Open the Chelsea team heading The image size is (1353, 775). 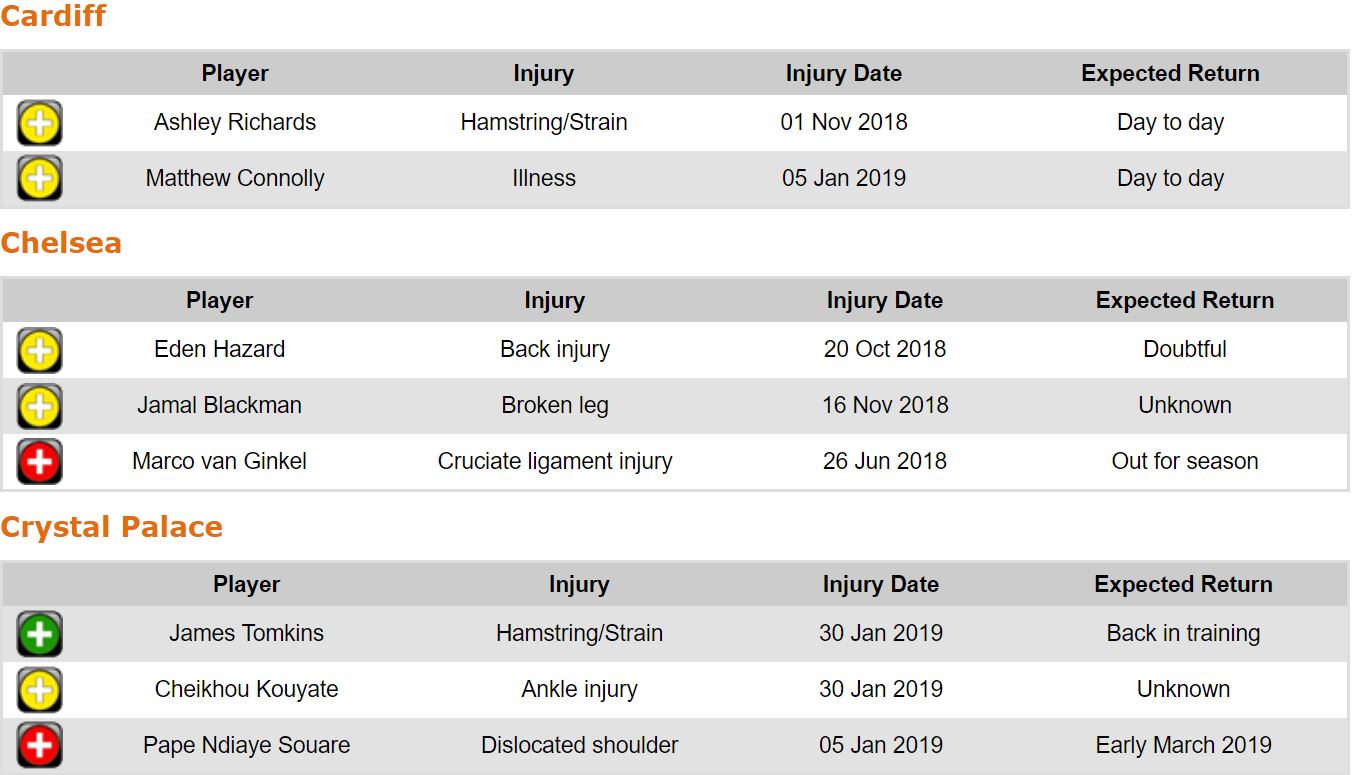coord(61,243)
